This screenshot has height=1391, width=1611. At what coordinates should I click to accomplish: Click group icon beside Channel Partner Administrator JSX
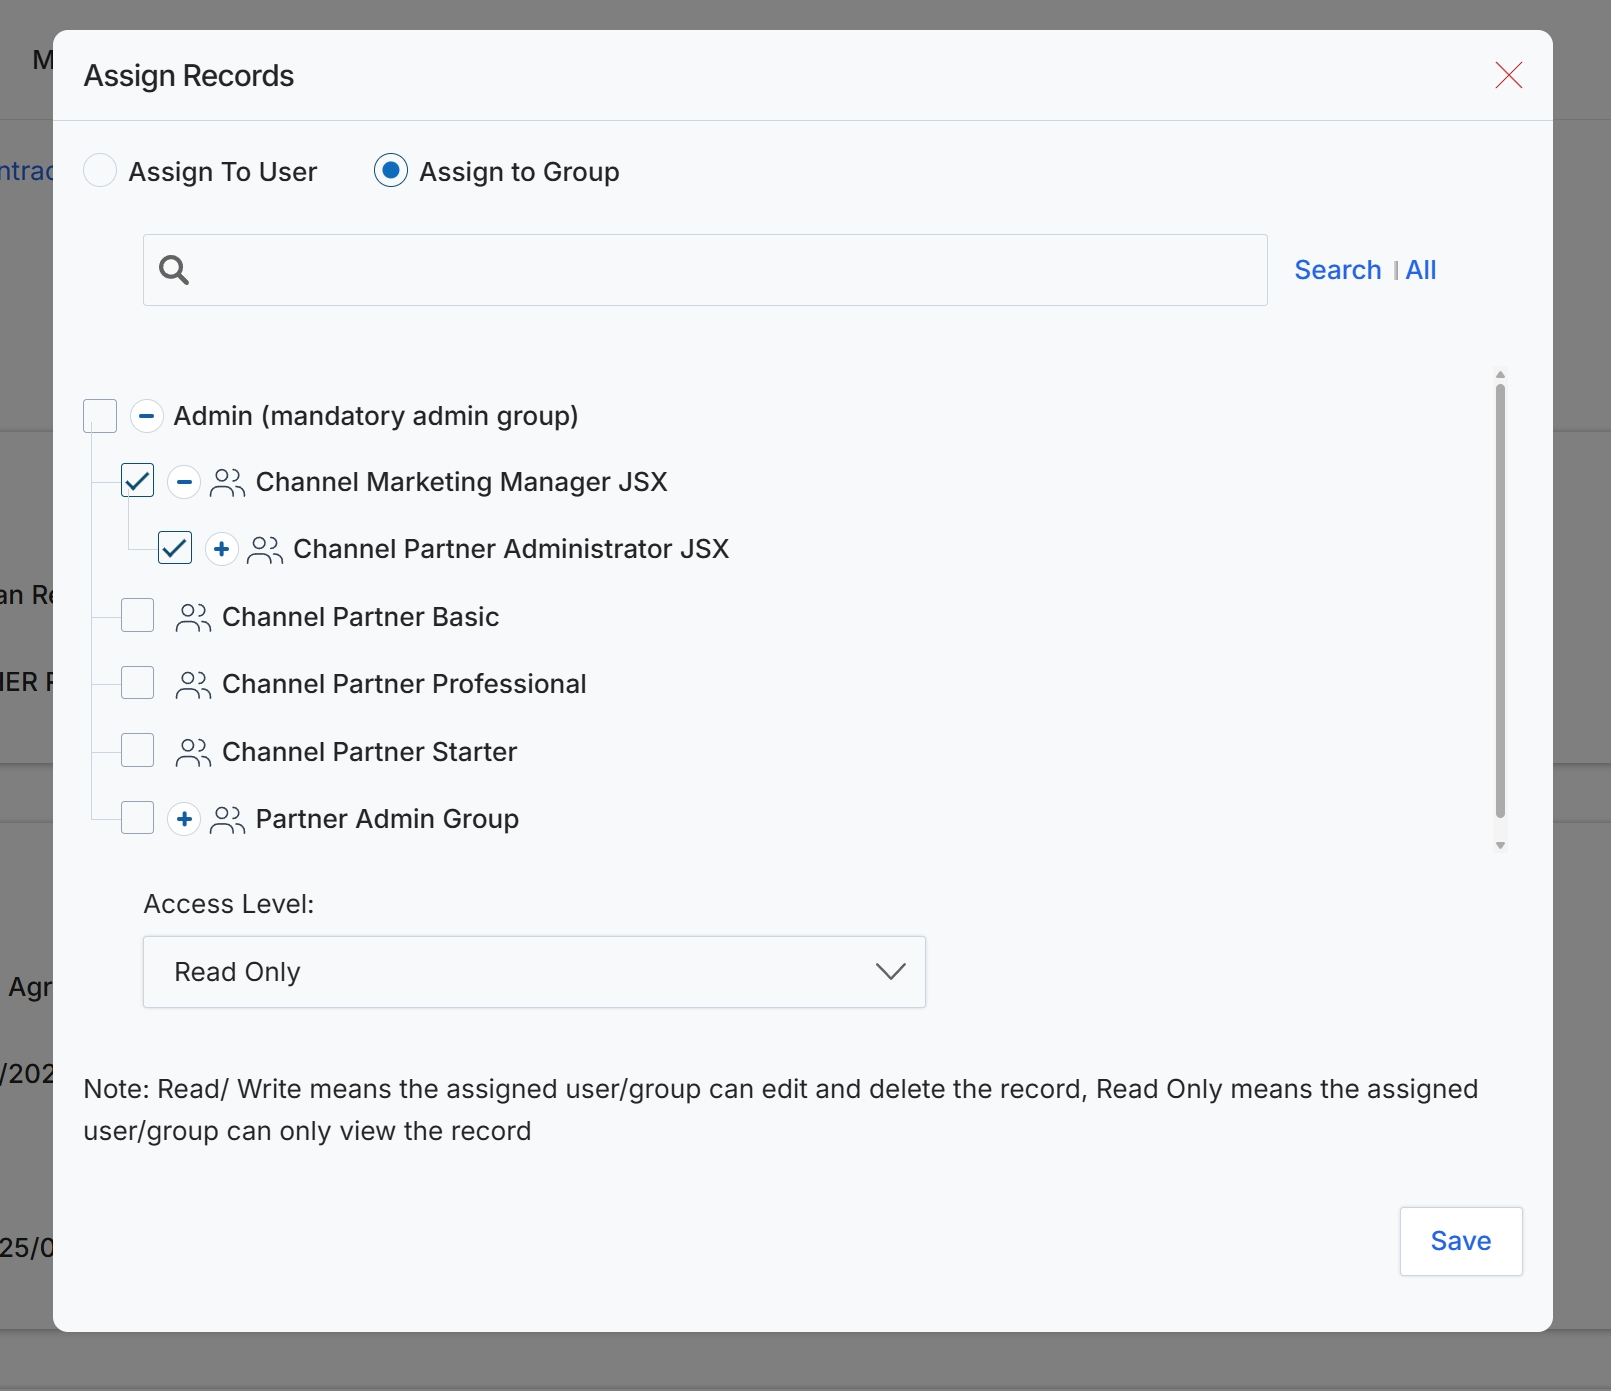click(x=265, y=549)
